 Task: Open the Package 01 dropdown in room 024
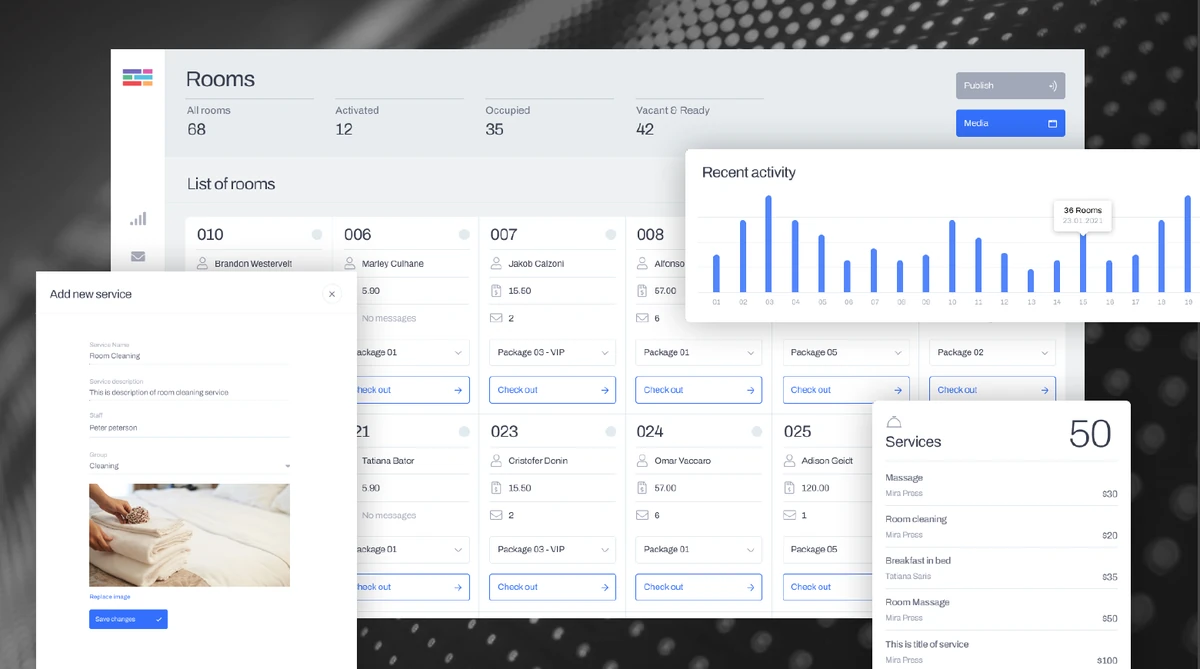[x=699, y=550]
